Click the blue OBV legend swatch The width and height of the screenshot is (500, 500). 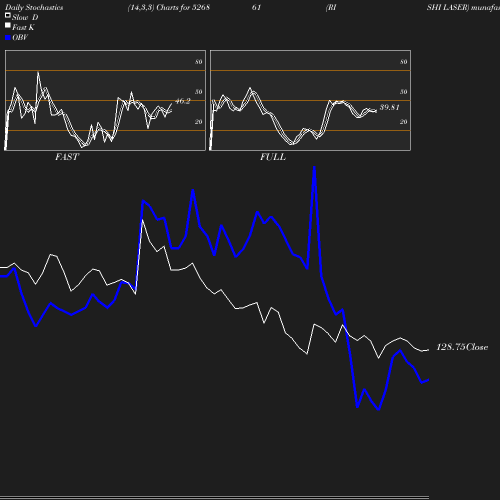8,38
